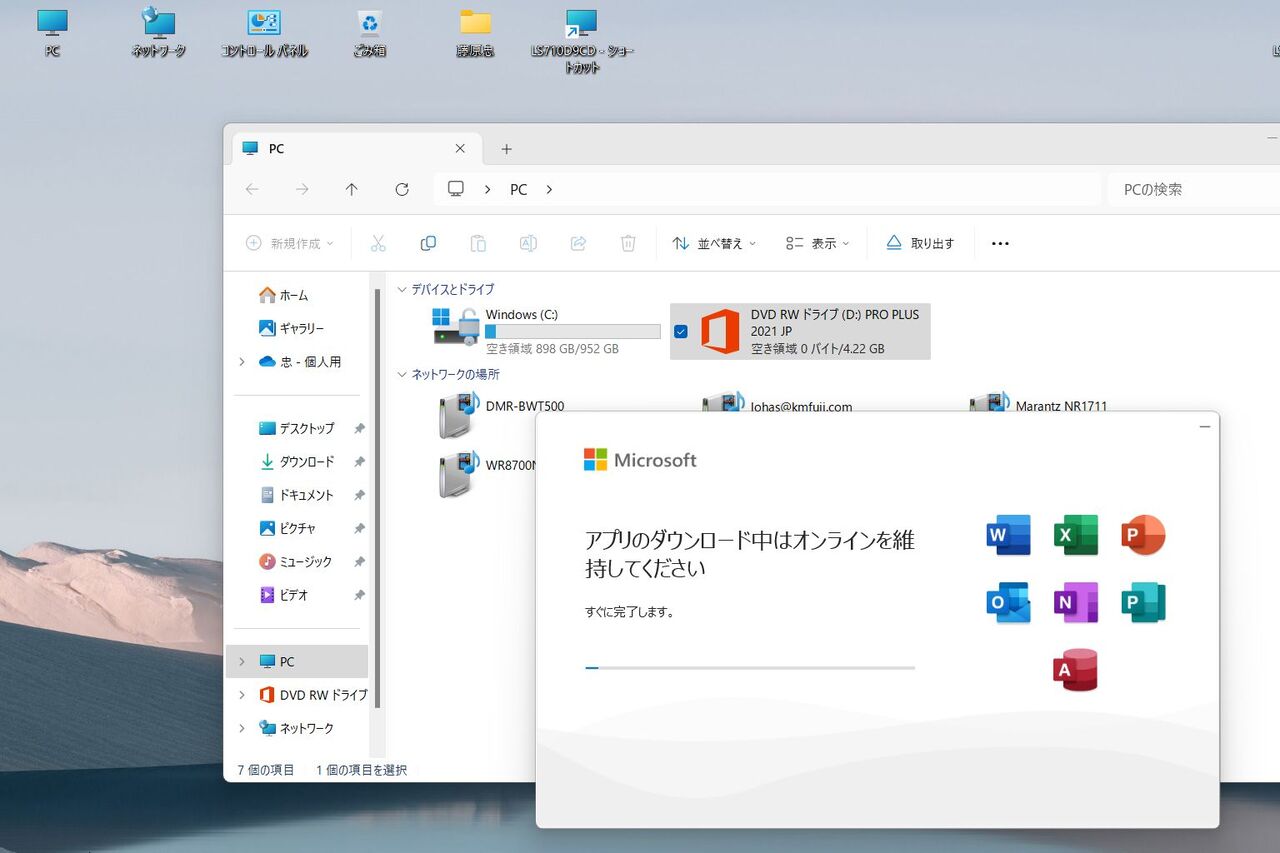Click the PowerPoint icon in Office installer

point(1144,535)
